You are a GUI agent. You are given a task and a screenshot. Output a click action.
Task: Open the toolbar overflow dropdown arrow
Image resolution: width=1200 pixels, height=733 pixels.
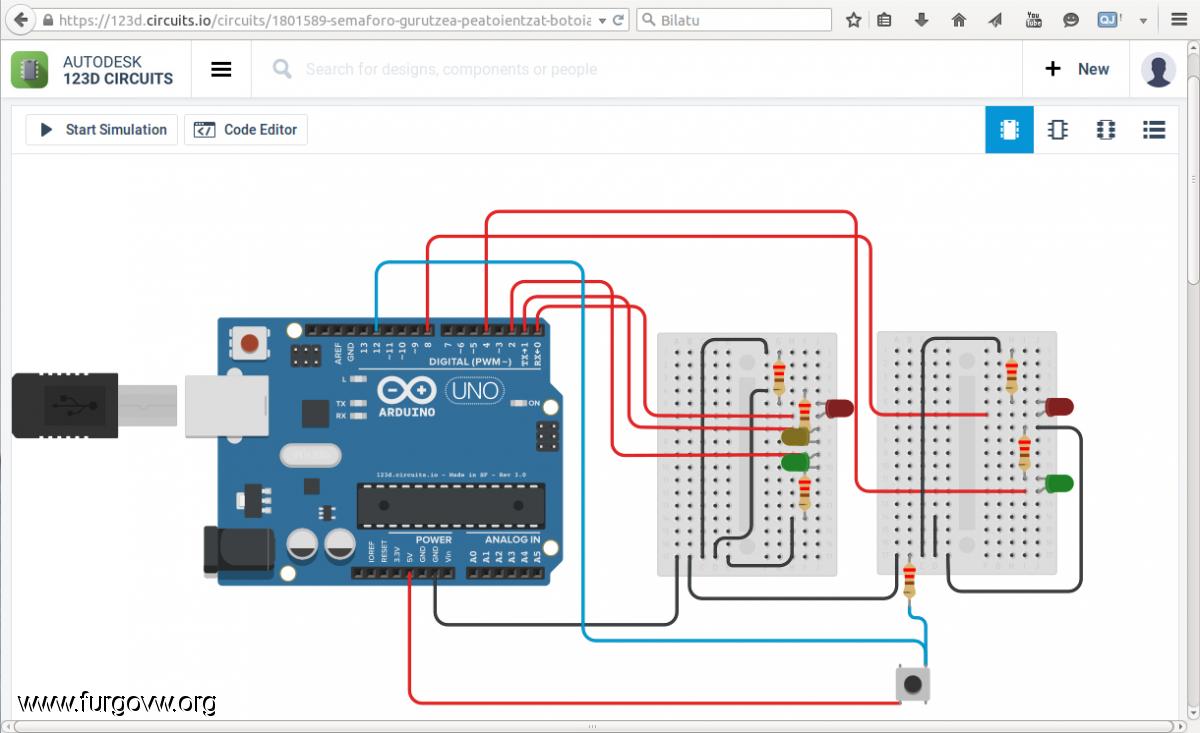[1141, 20]
